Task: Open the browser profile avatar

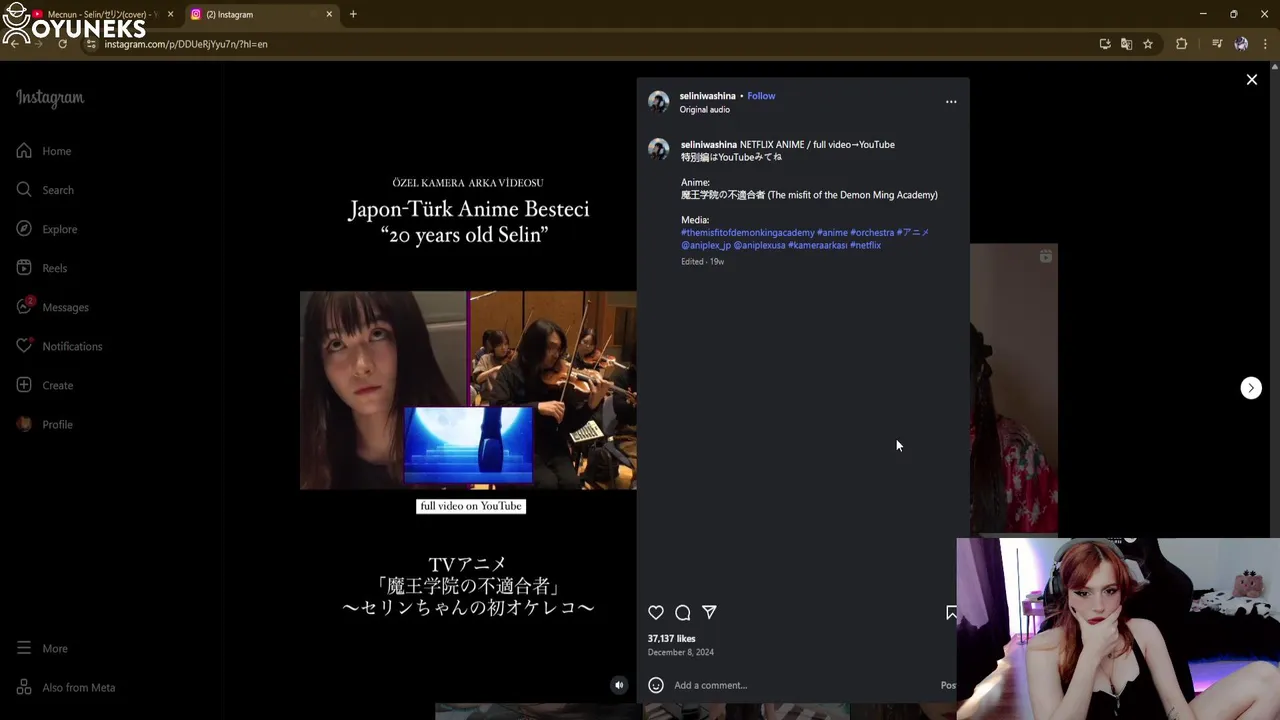Action: coord(1241,44)
